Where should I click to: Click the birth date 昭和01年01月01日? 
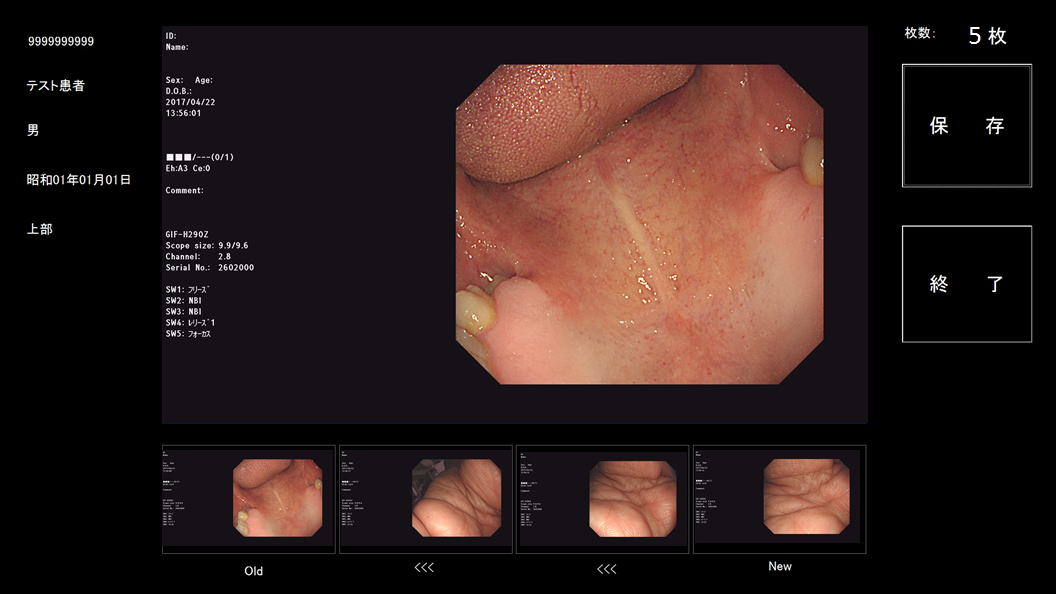click(x=79, y=180)
